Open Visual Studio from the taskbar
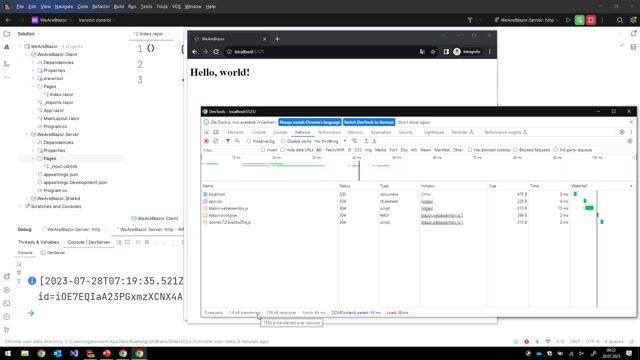Viewport: 640px width, 360px height. pyautogui.click(x=74, y=353)
